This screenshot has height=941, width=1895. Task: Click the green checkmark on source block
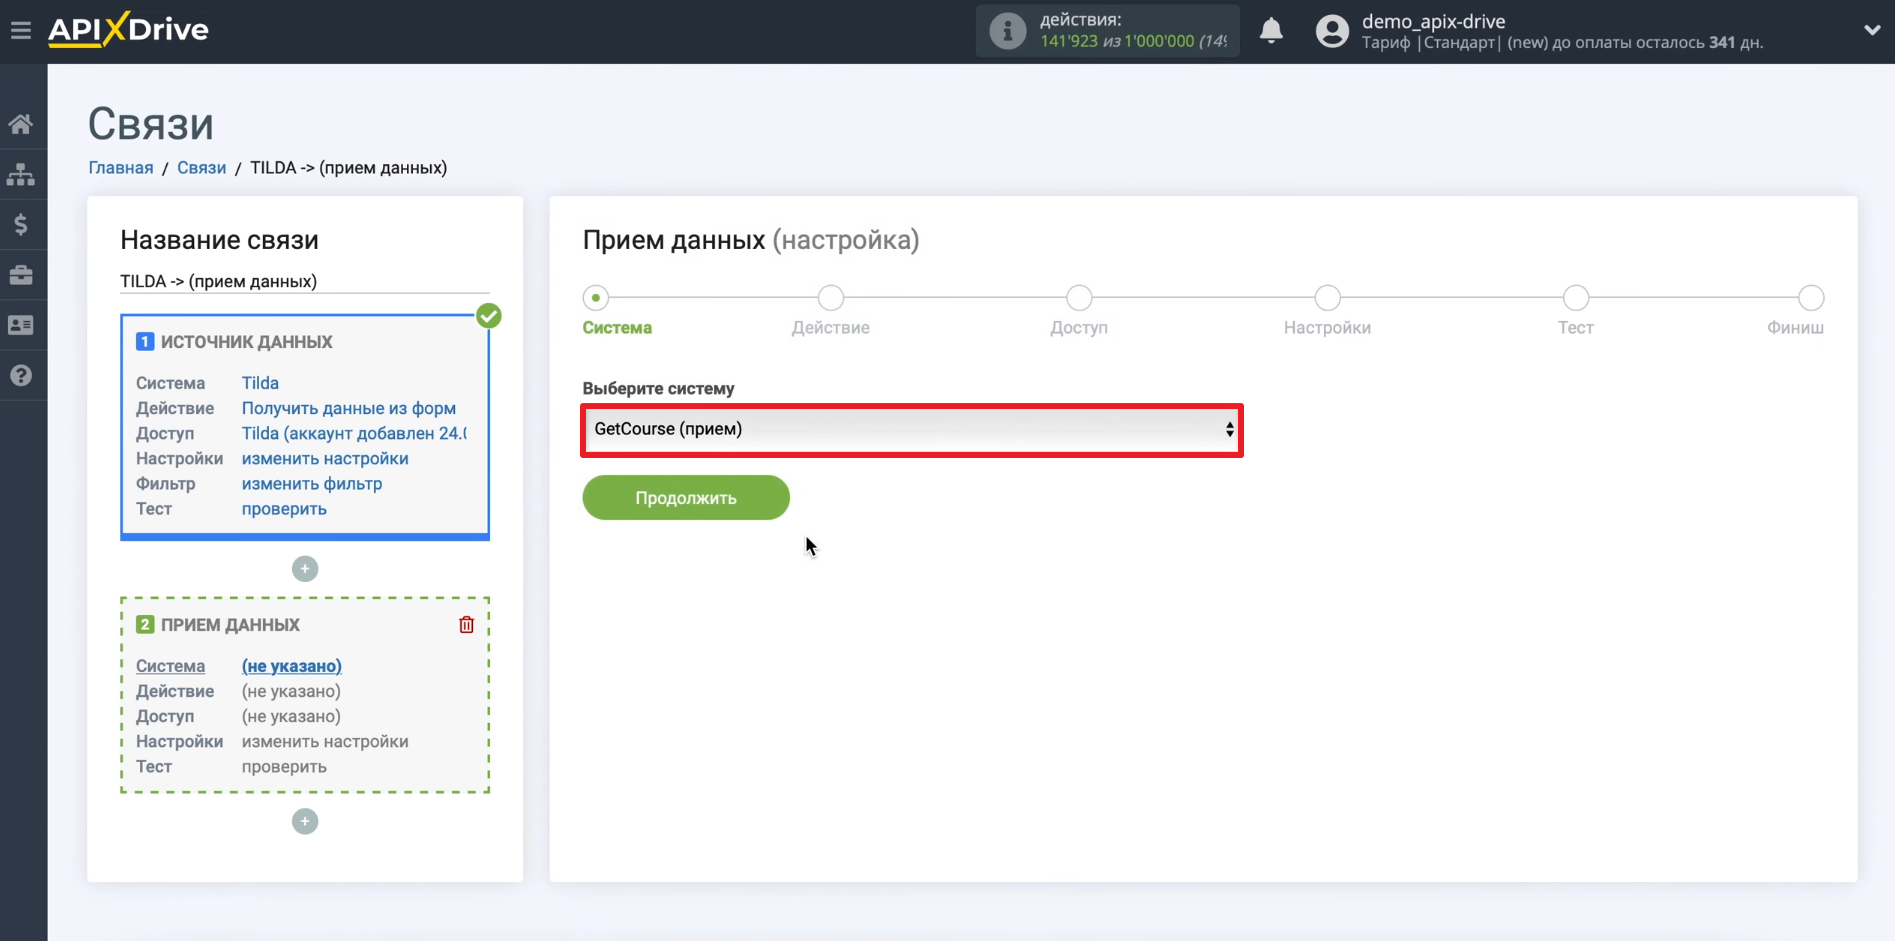(489, 316)
